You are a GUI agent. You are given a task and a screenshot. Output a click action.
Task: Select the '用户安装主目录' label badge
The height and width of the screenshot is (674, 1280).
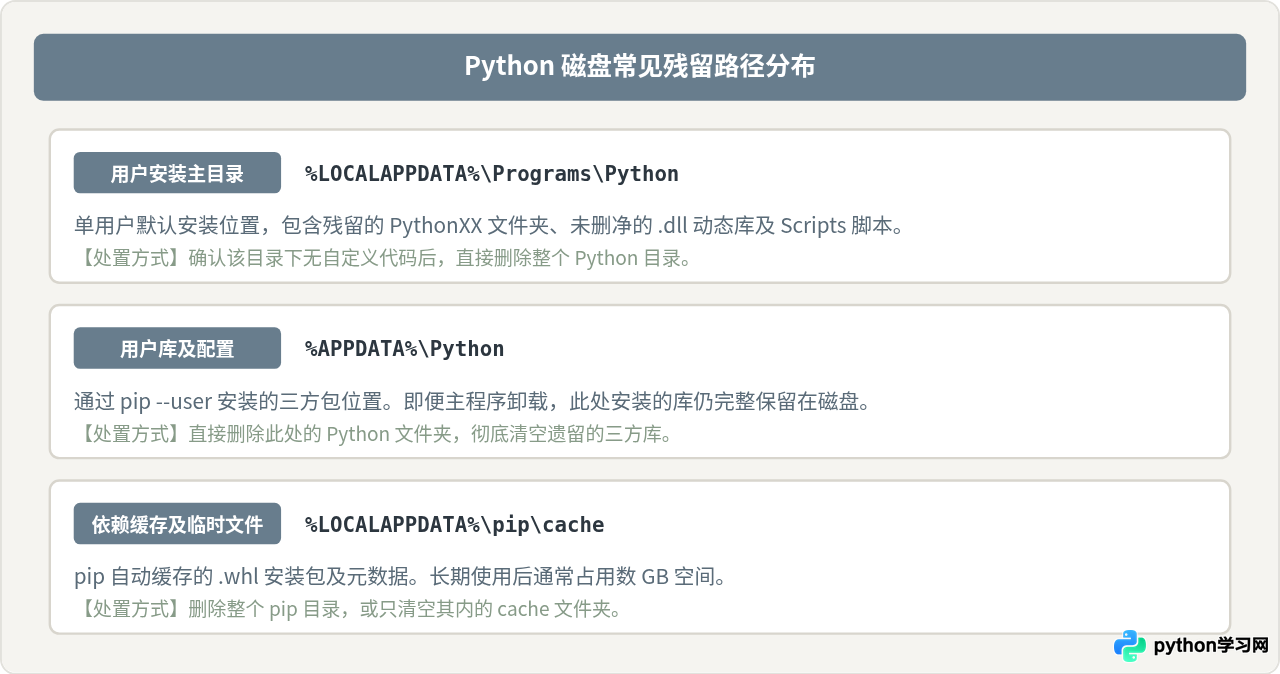pos(177,173)
